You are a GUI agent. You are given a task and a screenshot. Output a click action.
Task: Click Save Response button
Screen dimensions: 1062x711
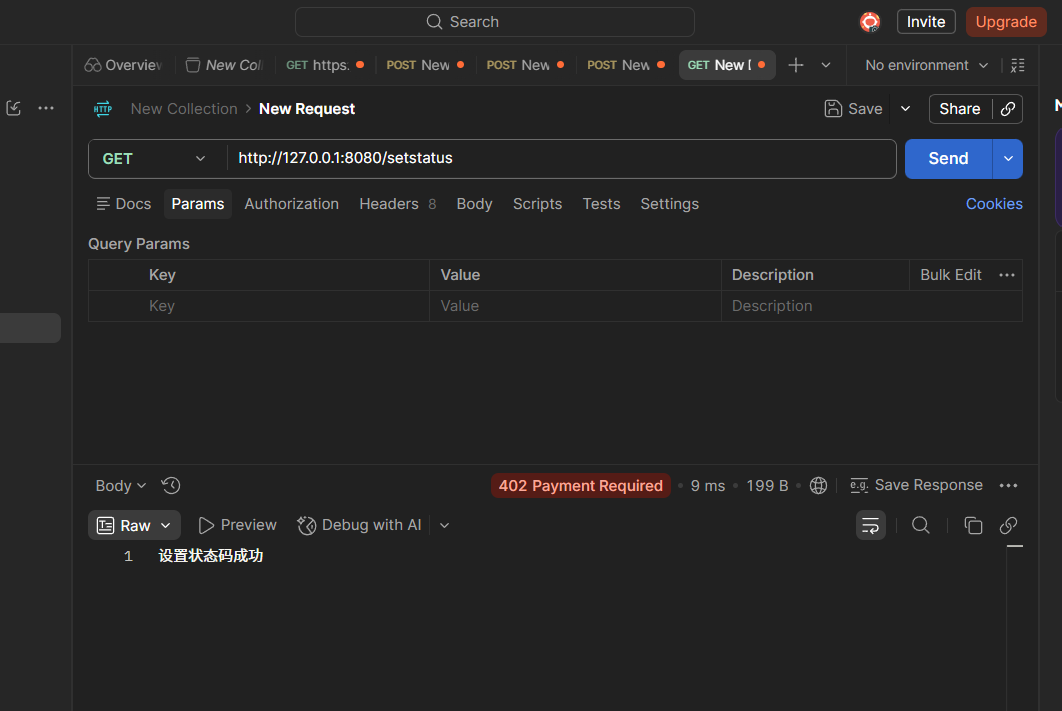(x=916, y=486)
